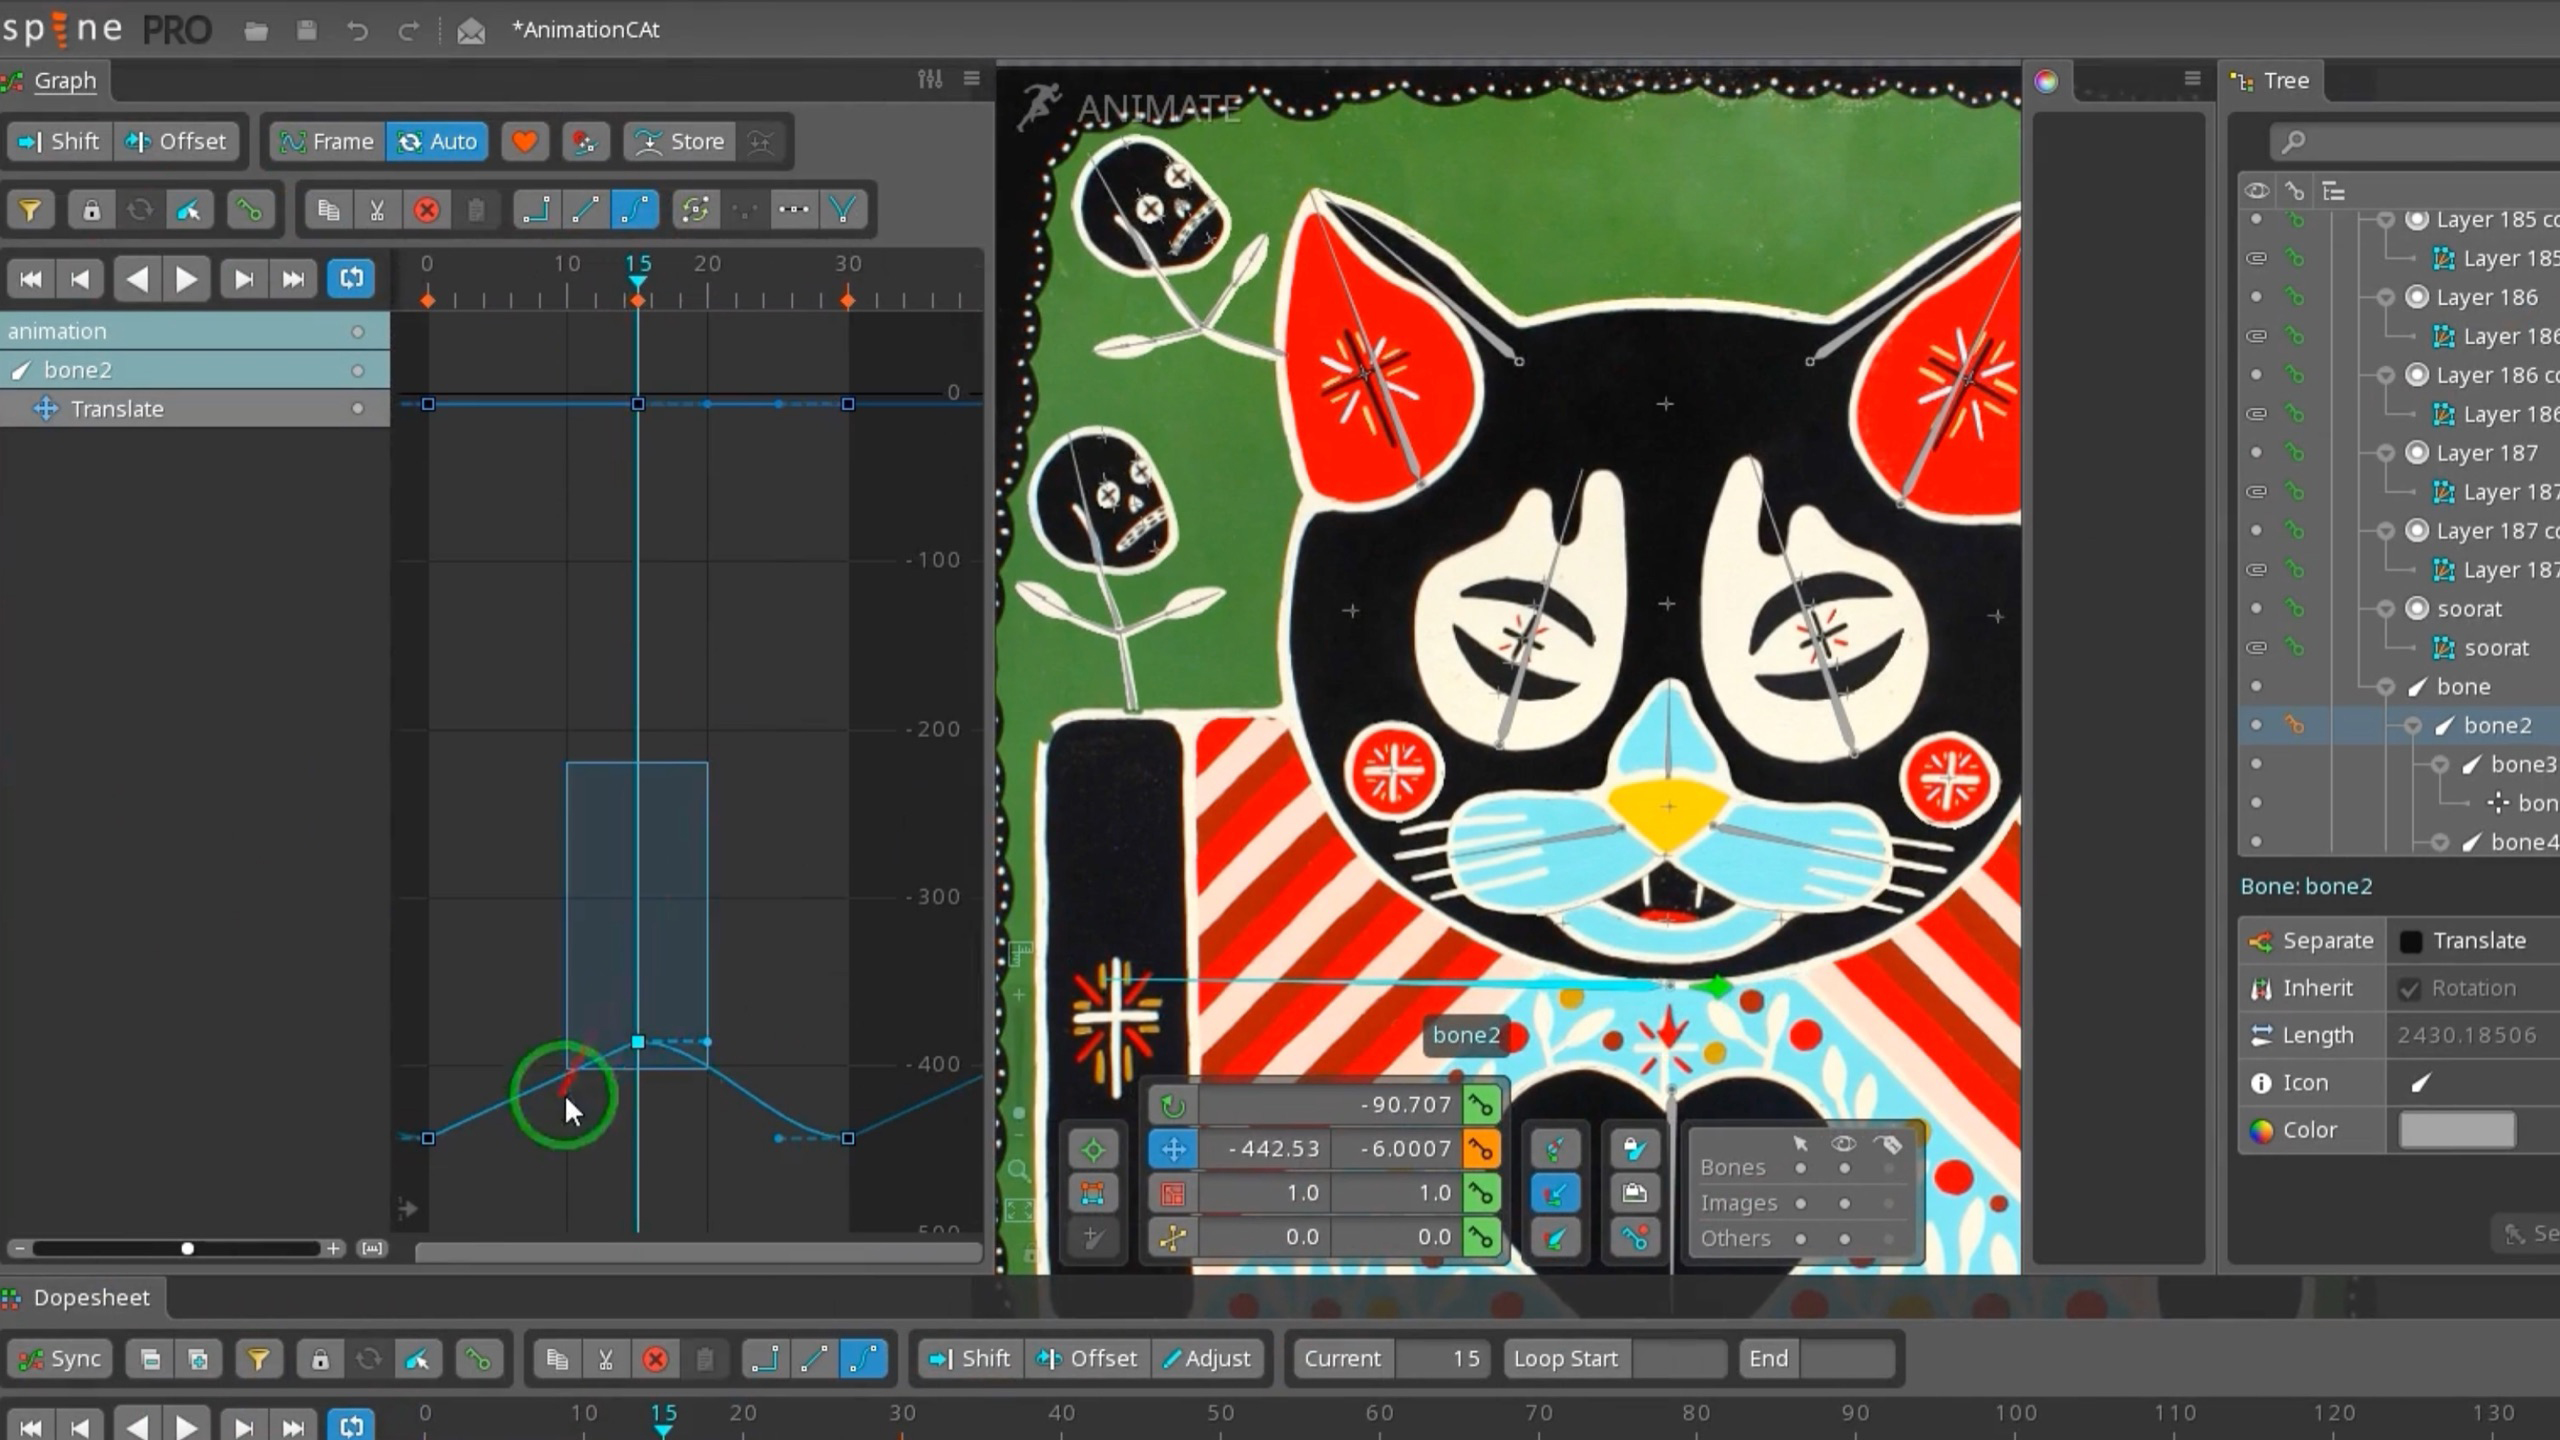The width and height of the screenshot is (2560, 1440).
Task: Key the rotation value with green key button
Action: point(1481,1106)
